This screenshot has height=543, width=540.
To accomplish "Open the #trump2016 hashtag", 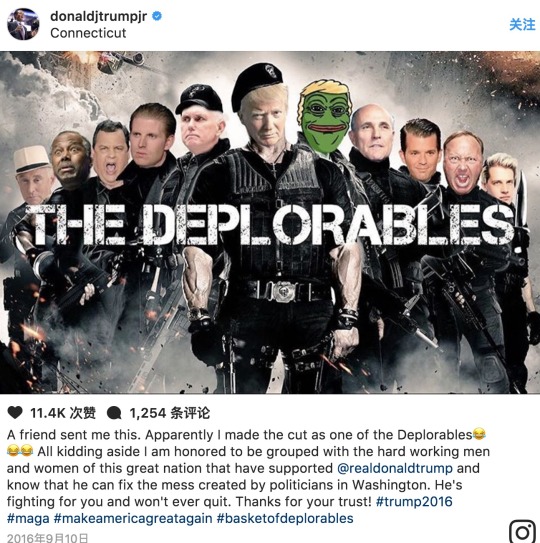I will pos(414,501).
